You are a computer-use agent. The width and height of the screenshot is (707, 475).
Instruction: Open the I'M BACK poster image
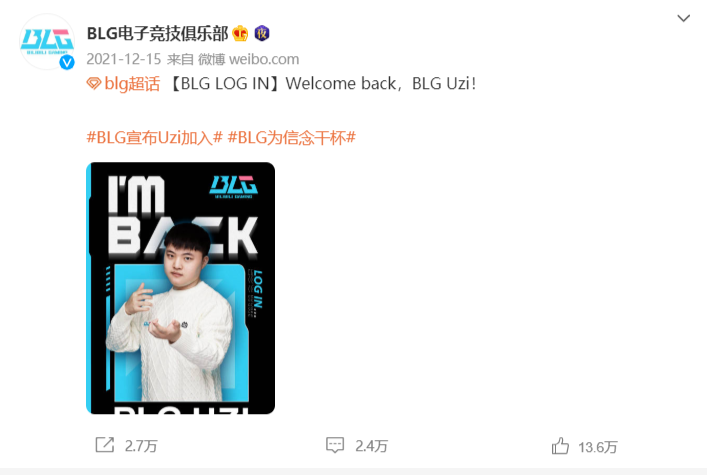click(180, 288)
